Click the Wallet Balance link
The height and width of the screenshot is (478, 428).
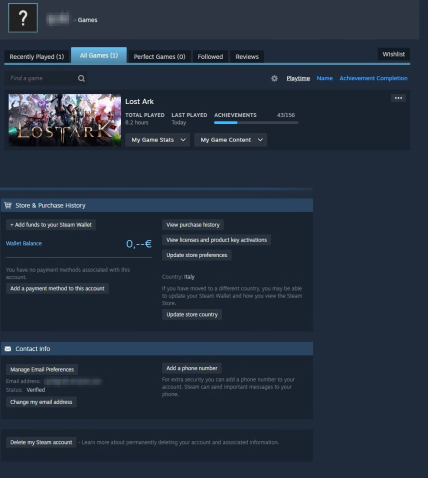click(x=24, y=243)
